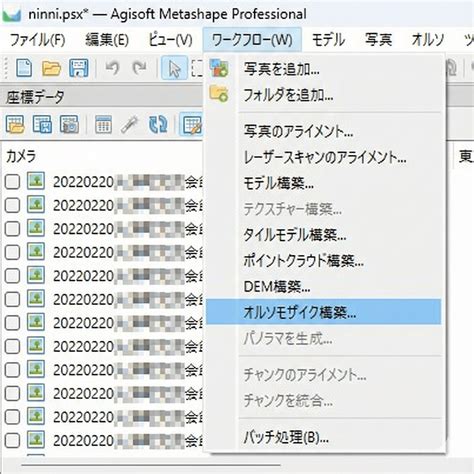This screenshot has width=474, height=474.
Task: Open the オルソ menu
Action: pyautogui.click(x=428, y=40)
